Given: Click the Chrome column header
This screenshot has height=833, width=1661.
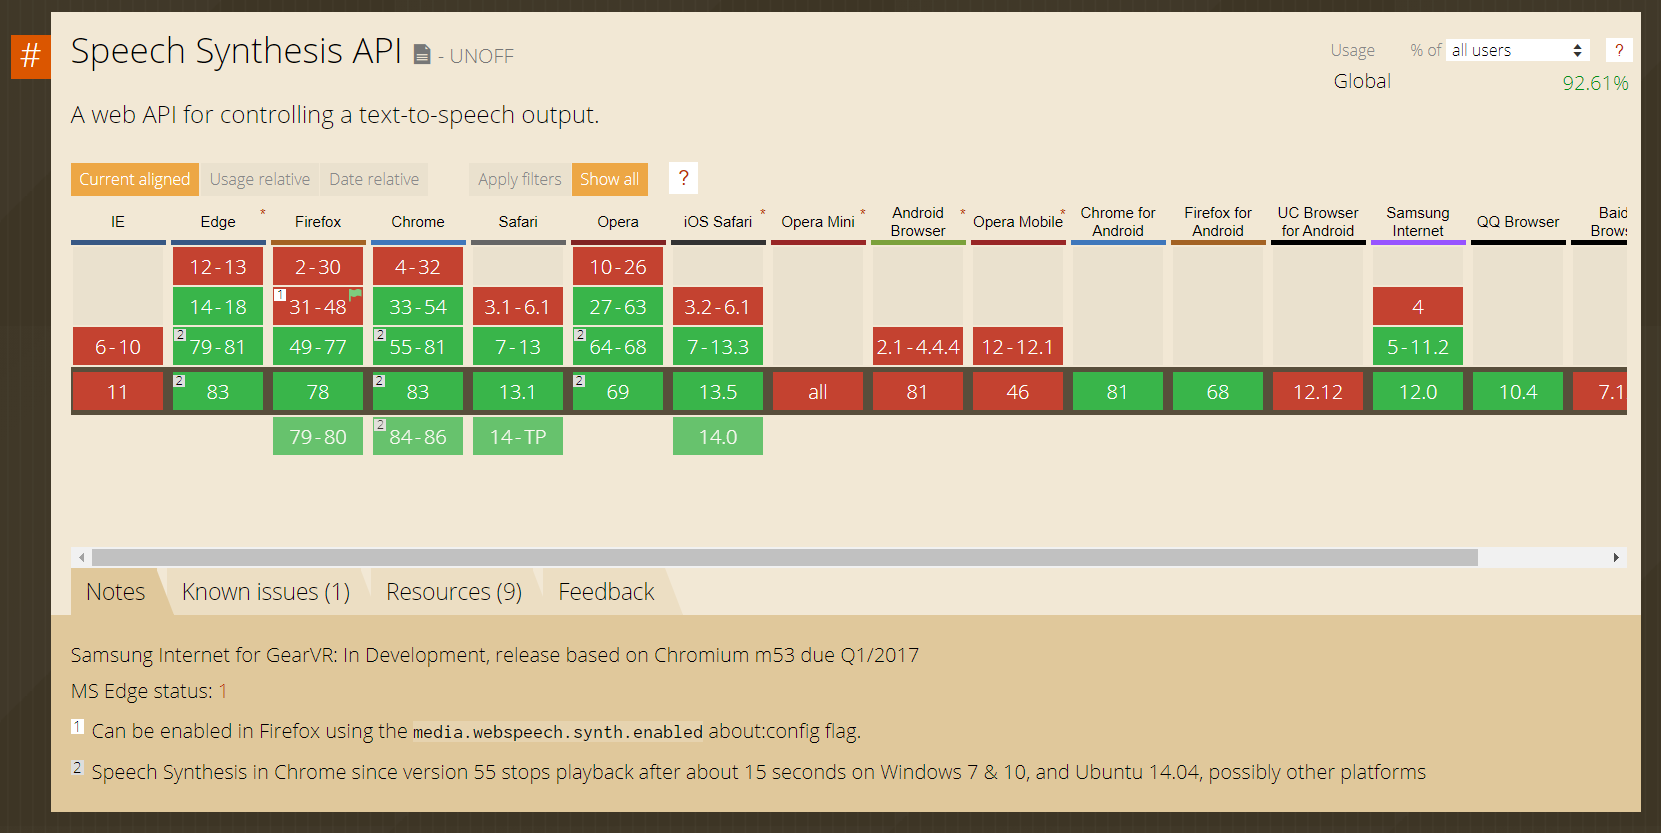Looking at the screenshot, I should [x=418, y=222].
